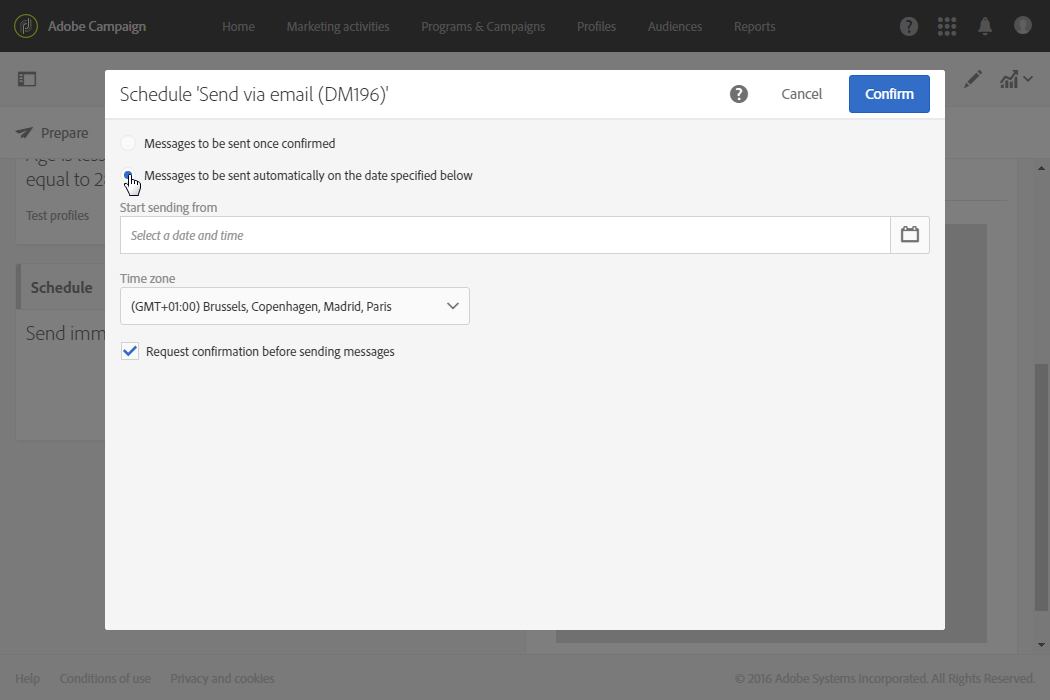Select 'Messages to be sent once confirmed'
1050x700 pixels.
click(x=129, y=144)
